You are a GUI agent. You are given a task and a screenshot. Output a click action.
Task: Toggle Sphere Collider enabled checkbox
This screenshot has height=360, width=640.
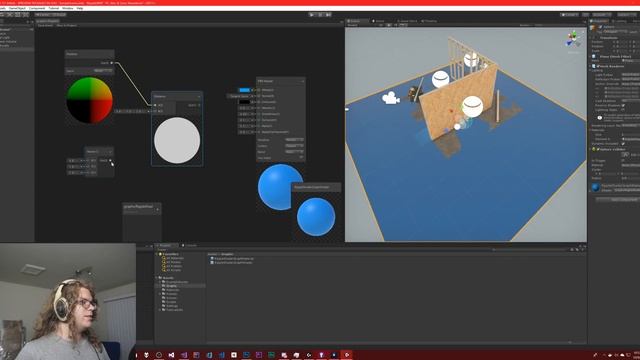[598, 149]
